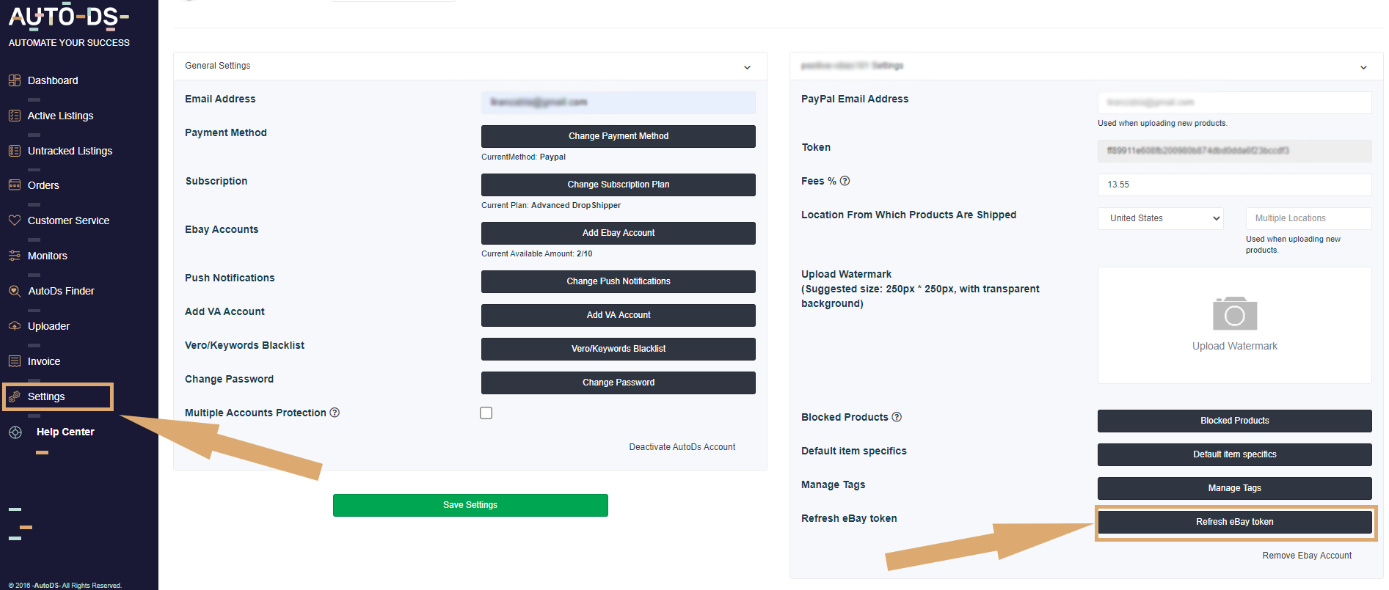Open the United States location dropdown
This screenshot has width=1389, height=590.
[1161, 218]
